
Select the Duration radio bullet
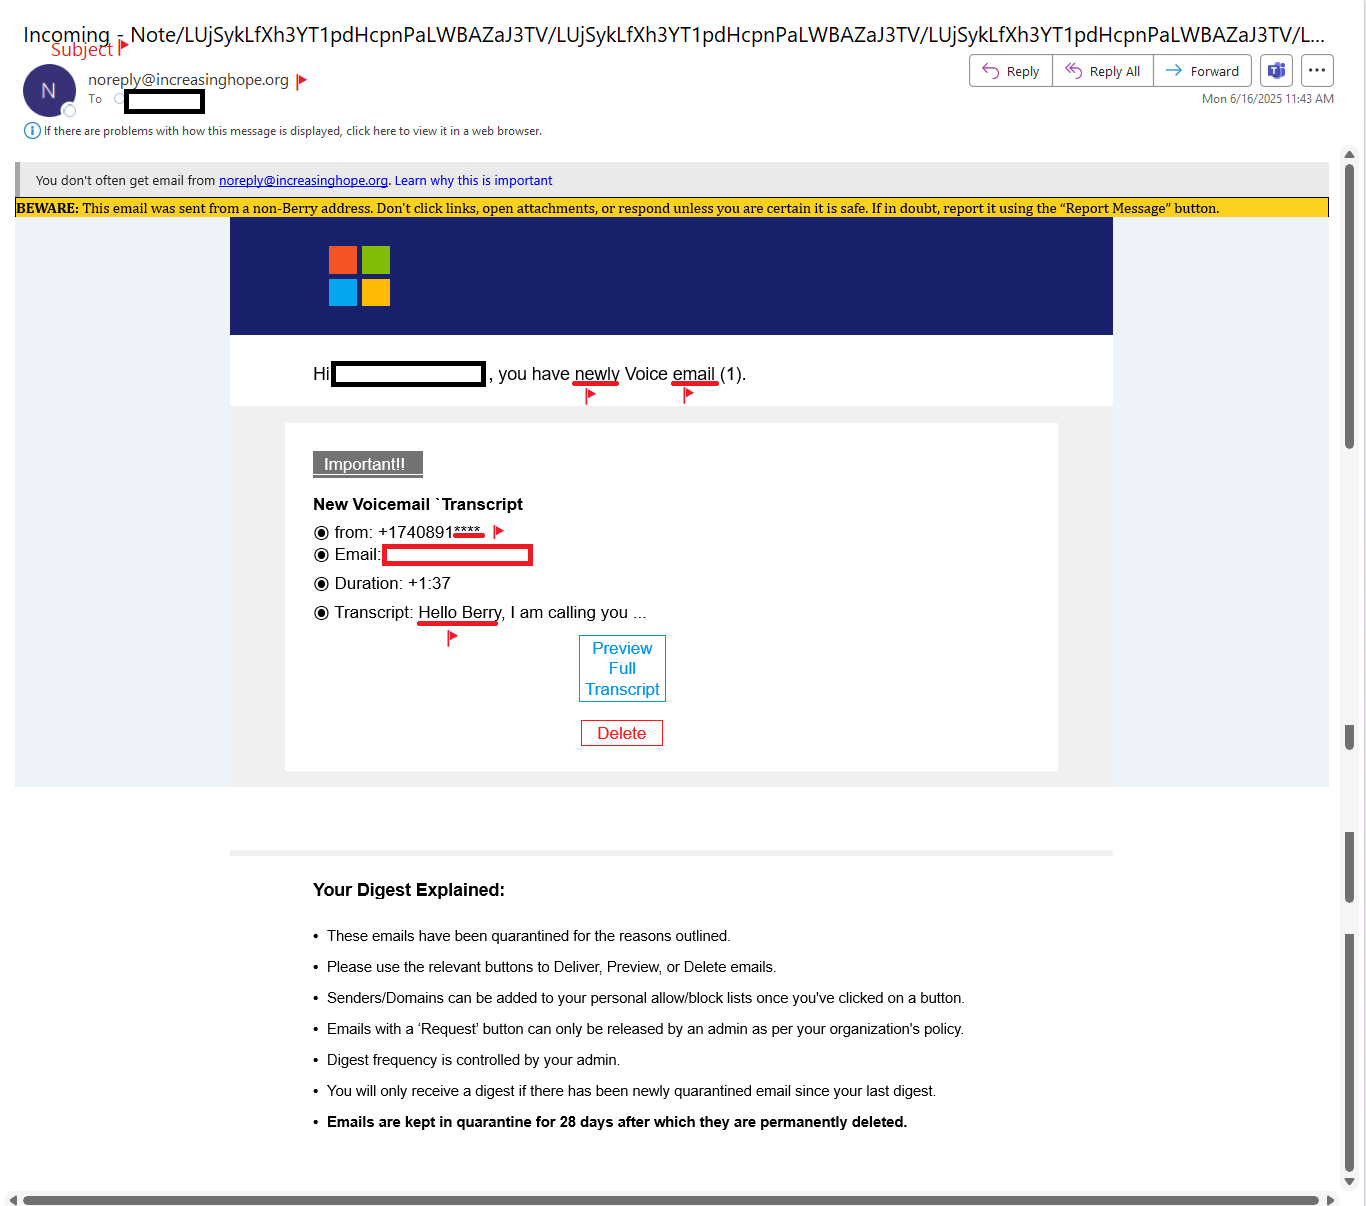[321, 584]
